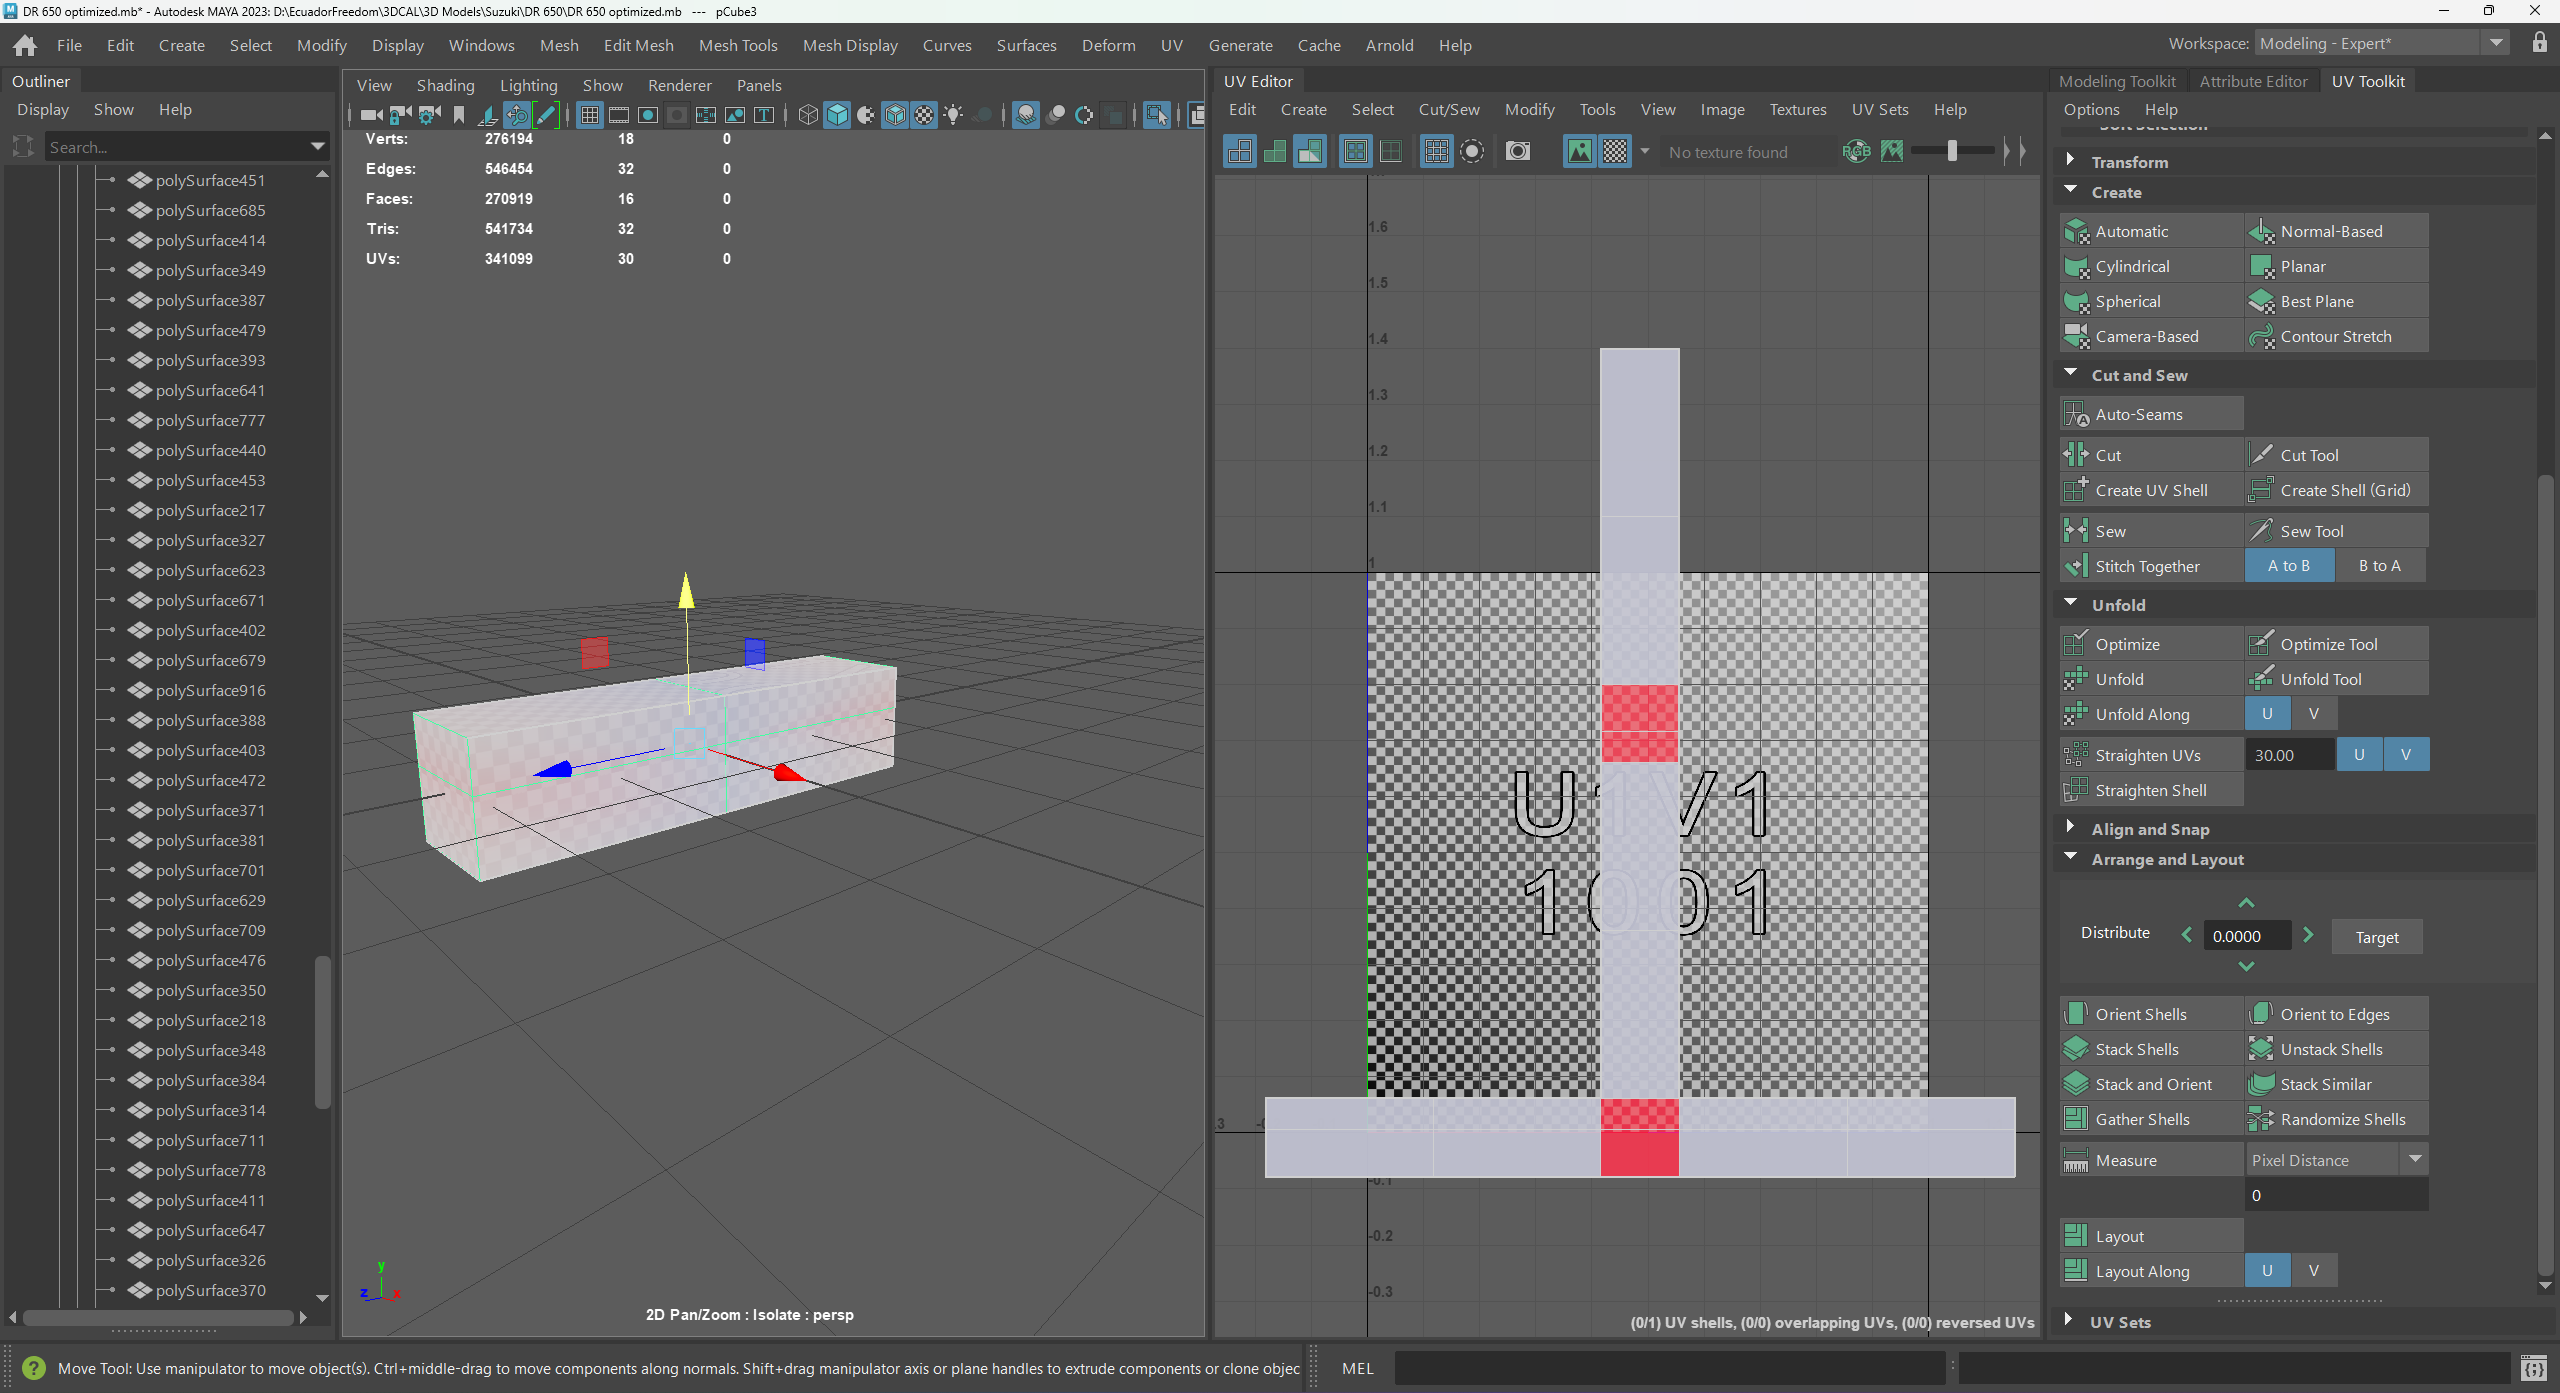Viewport: 2560px width, 1393px height.
Task: Toggle Checker Map icon in UV Editor
Action: coord(1615,151)
